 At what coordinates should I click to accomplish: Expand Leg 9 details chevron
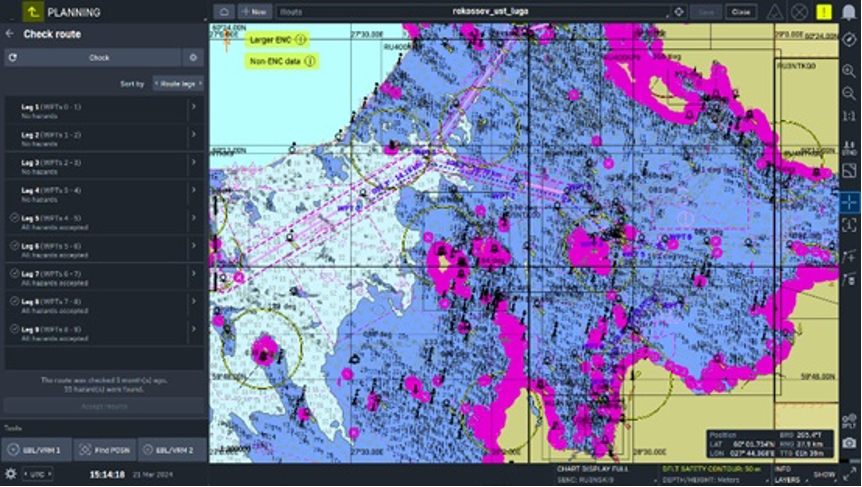point(194,329)
